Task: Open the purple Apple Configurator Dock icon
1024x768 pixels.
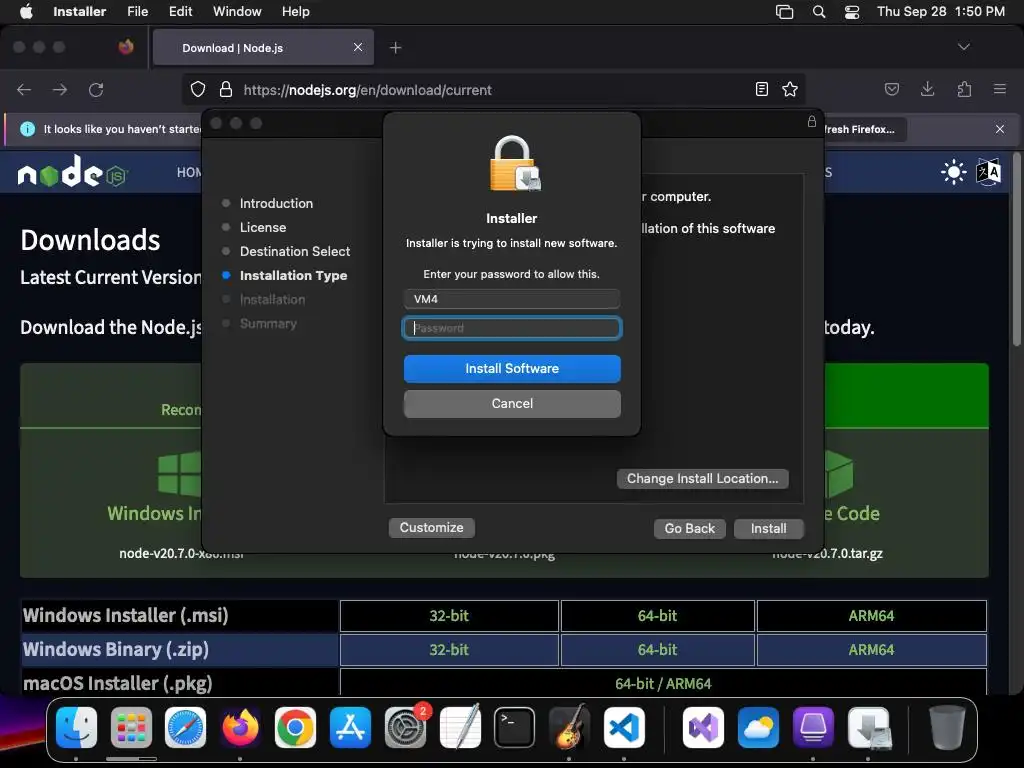Action: (813, 728)
